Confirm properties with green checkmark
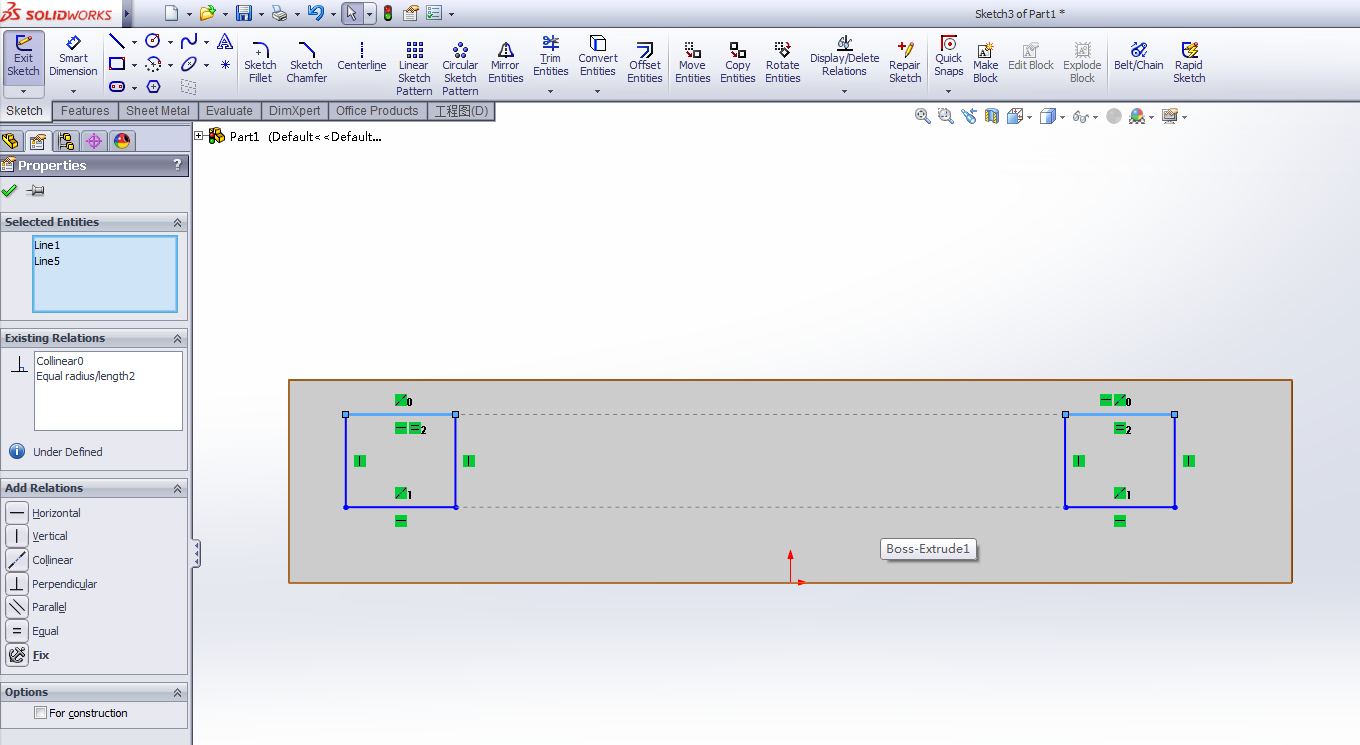Viewport: 1360px width, 745px height. tap(10, 191)
